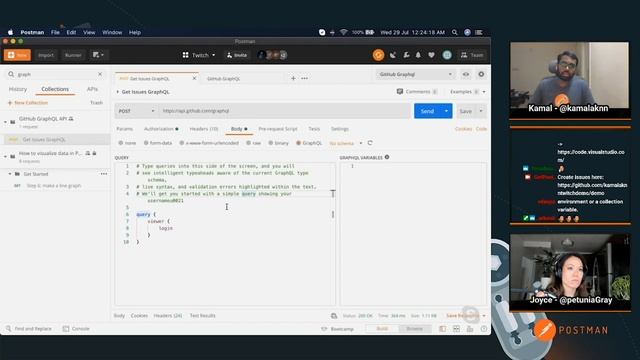Open the wrench settings icon in the header
640x360 pixels.
tap(406, 55)
